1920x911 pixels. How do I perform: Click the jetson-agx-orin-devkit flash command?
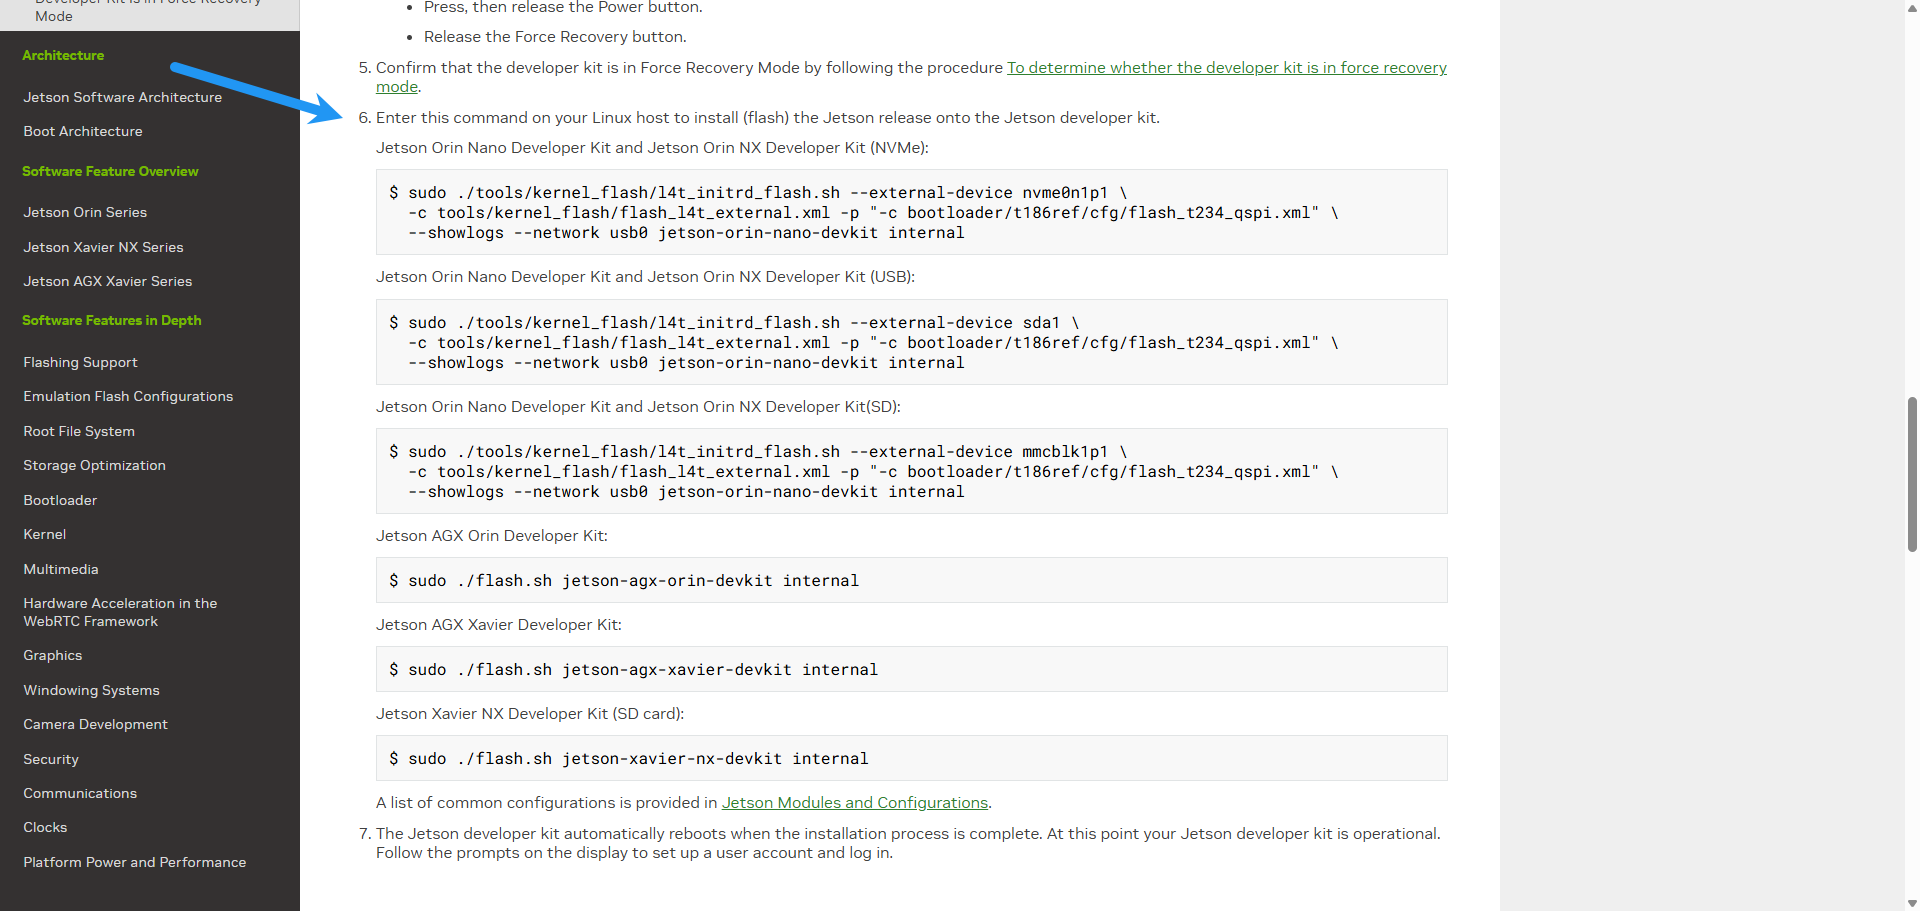coord(911,580)
